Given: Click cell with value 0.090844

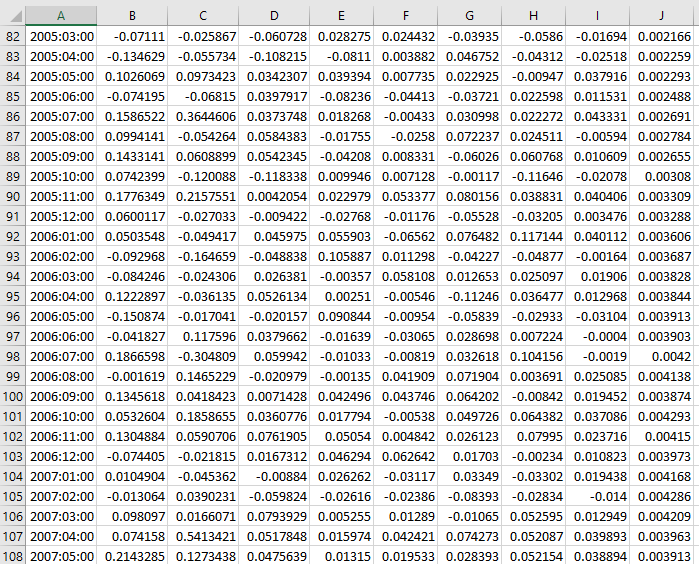Looking at the screenshot, I should click(x=341, y=317).
